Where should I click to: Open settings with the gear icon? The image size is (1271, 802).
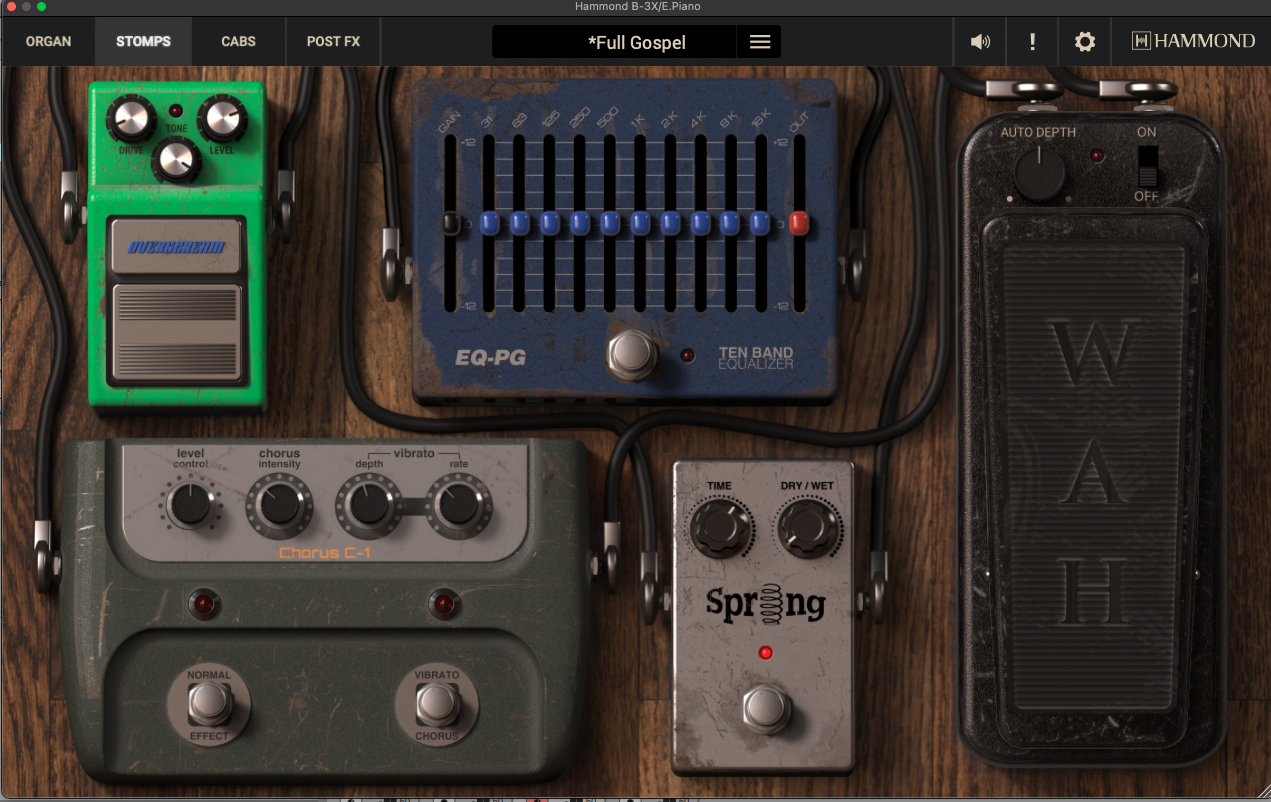[1085, 42]
